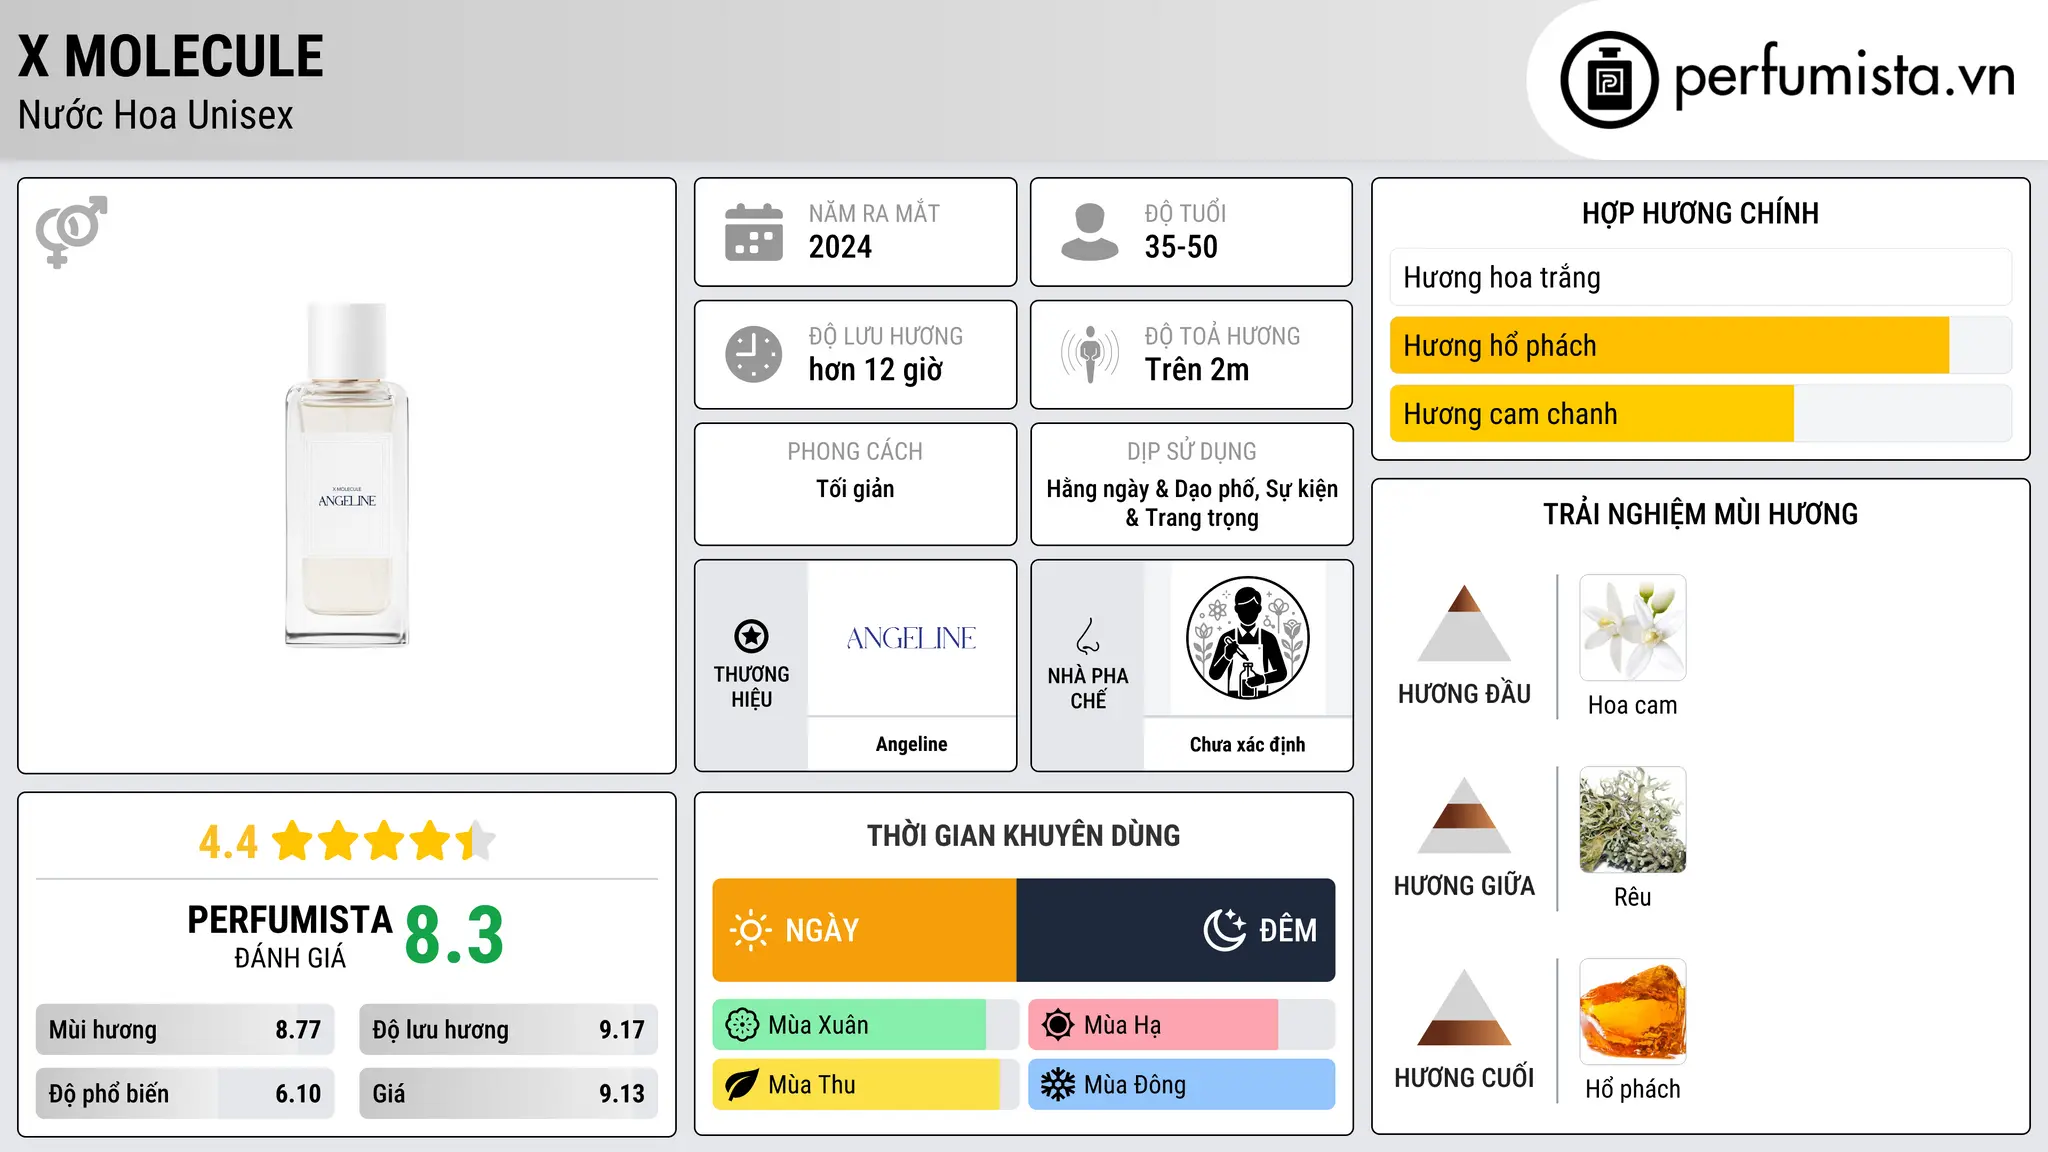The image size is (2048, 1152).
Task: Click the Ngày daytime segment
Action: pos(864,930)
